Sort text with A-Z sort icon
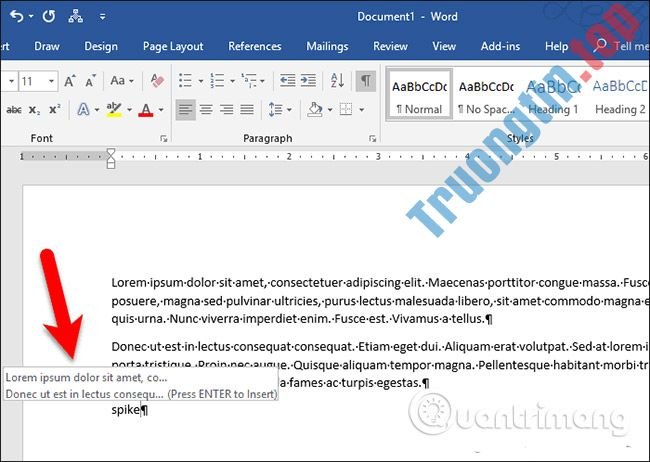Screen dimensions: 650x462 [337, 80]
